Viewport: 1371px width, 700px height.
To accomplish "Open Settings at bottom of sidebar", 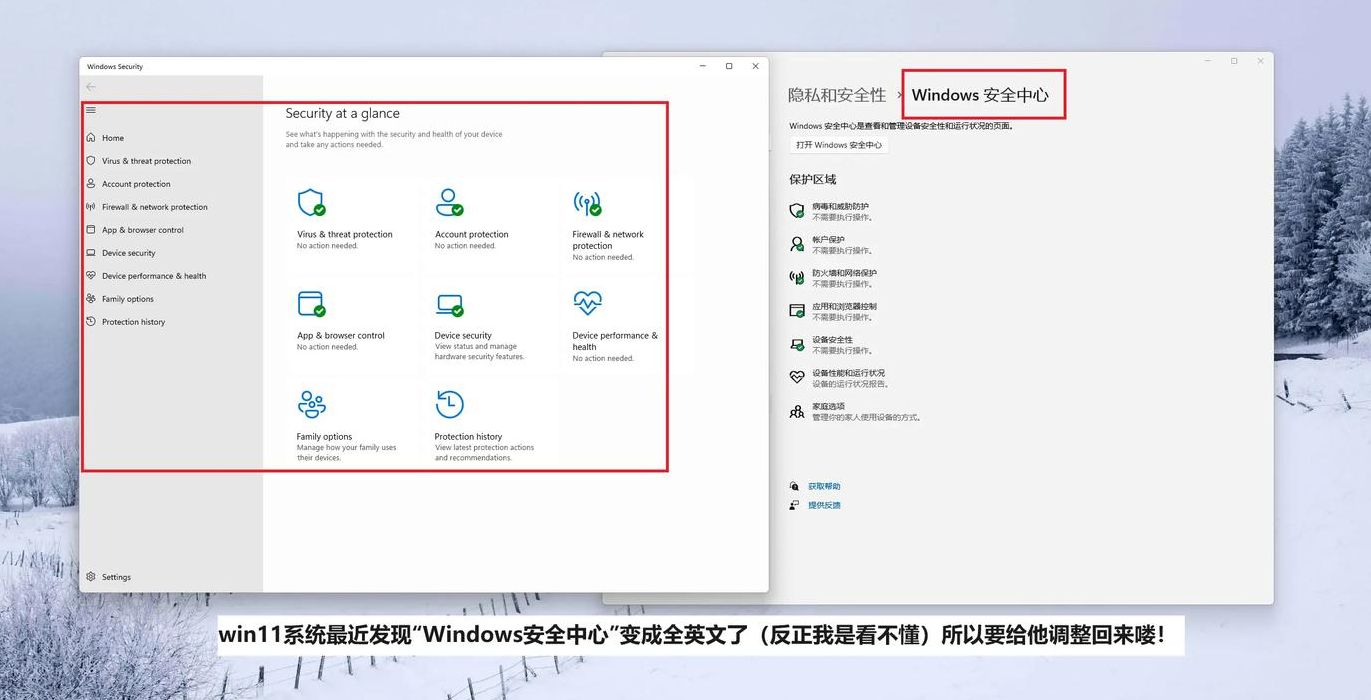I will tap(116, 577).
